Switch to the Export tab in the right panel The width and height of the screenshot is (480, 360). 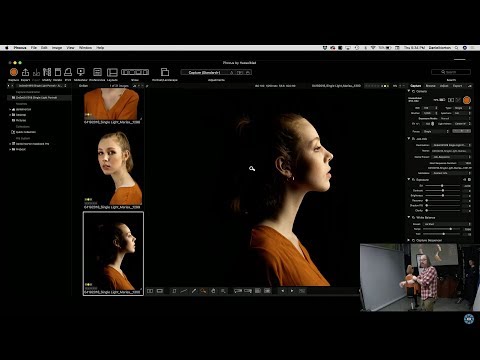pyautogui.click(x=458, y=86)
